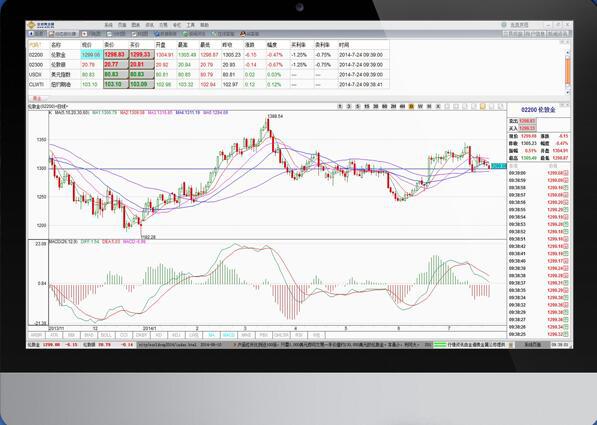Image resolution: width=597 pixels, height=425 pixels.
Task: Select the 15-minute chart period button
Action: click(x=366, y=107)
